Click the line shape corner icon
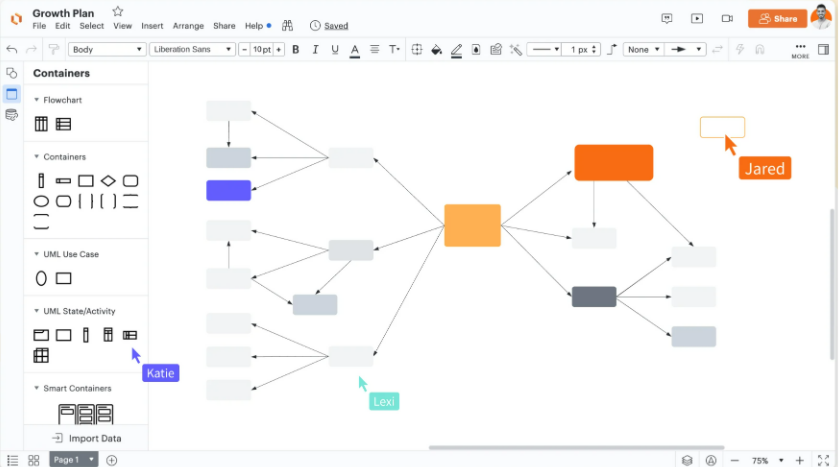The height and width of the screenshot is (467, 839). pyautogui.click(x=612, y=50)
